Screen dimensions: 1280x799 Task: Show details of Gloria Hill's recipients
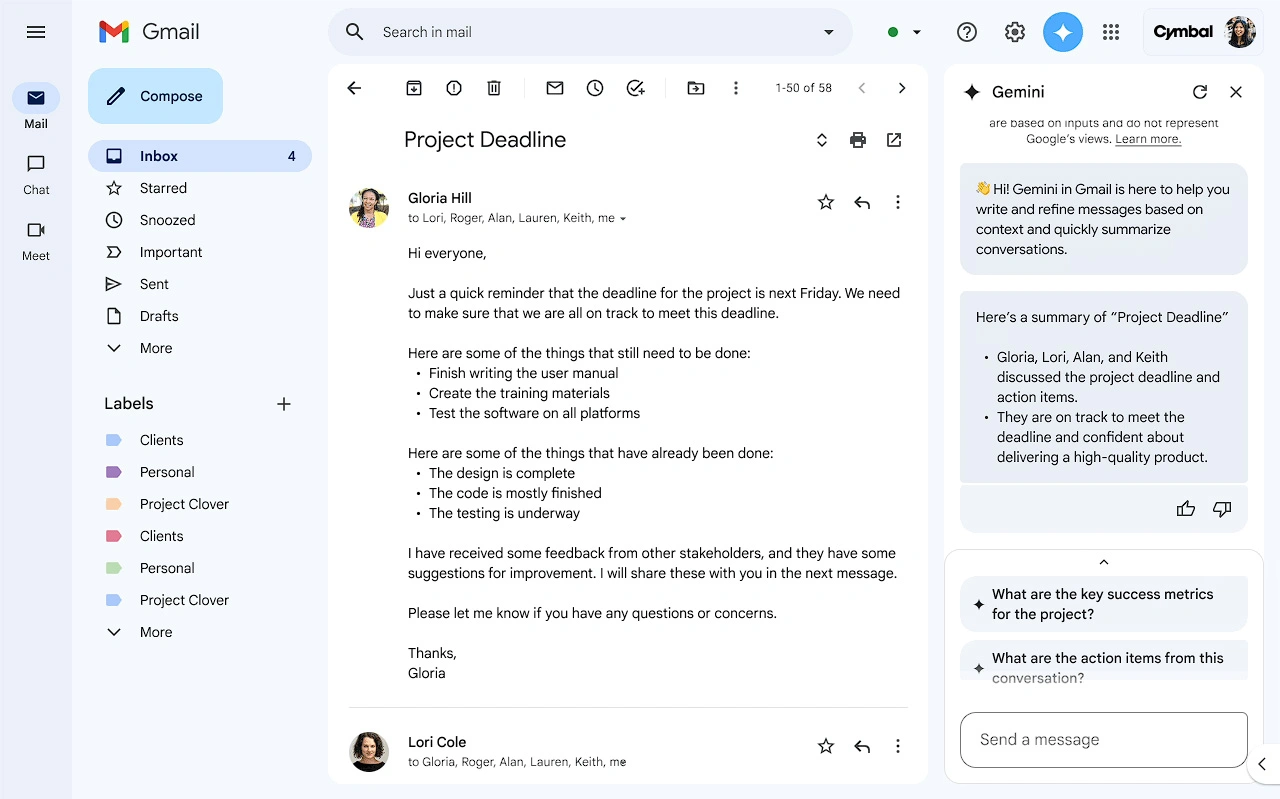(x=623, y=219)
